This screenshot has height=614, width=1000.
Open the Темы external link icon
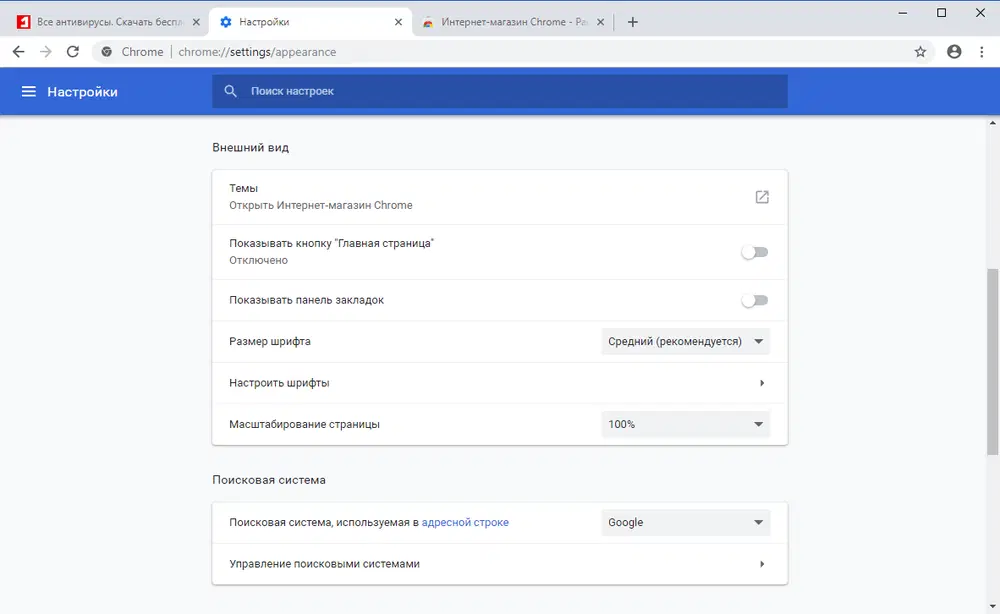[x=762, y=197]
